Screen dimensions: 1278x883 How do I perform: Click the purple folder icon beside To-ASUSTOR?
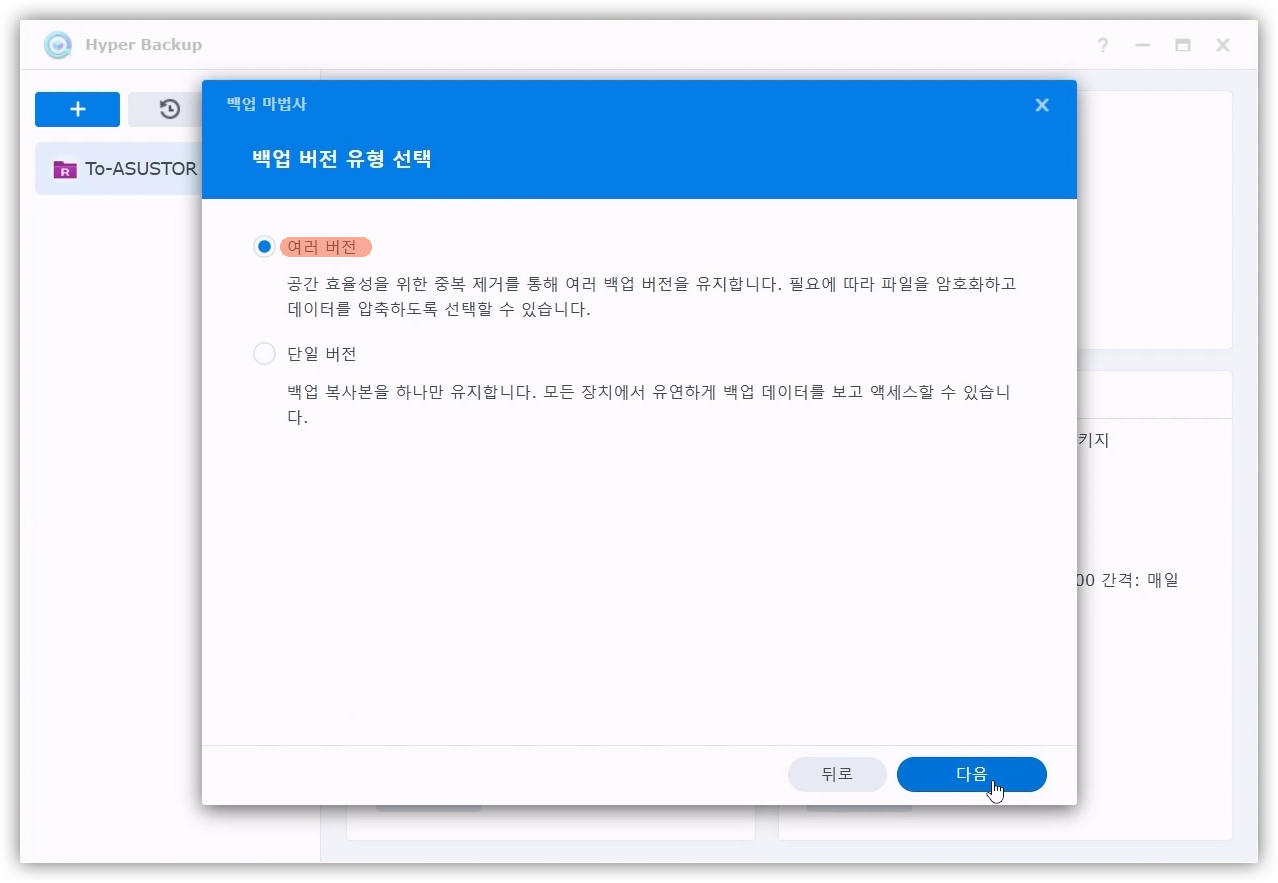pyautogui.click(x=65, y=169)
